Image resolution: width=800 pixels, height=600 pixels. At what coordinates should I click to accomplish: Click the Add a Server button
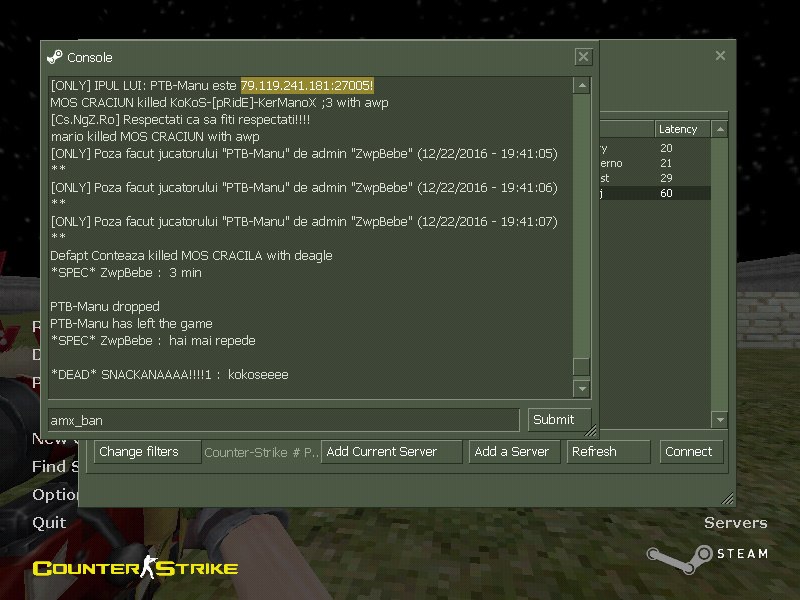(x=512, y=452)
